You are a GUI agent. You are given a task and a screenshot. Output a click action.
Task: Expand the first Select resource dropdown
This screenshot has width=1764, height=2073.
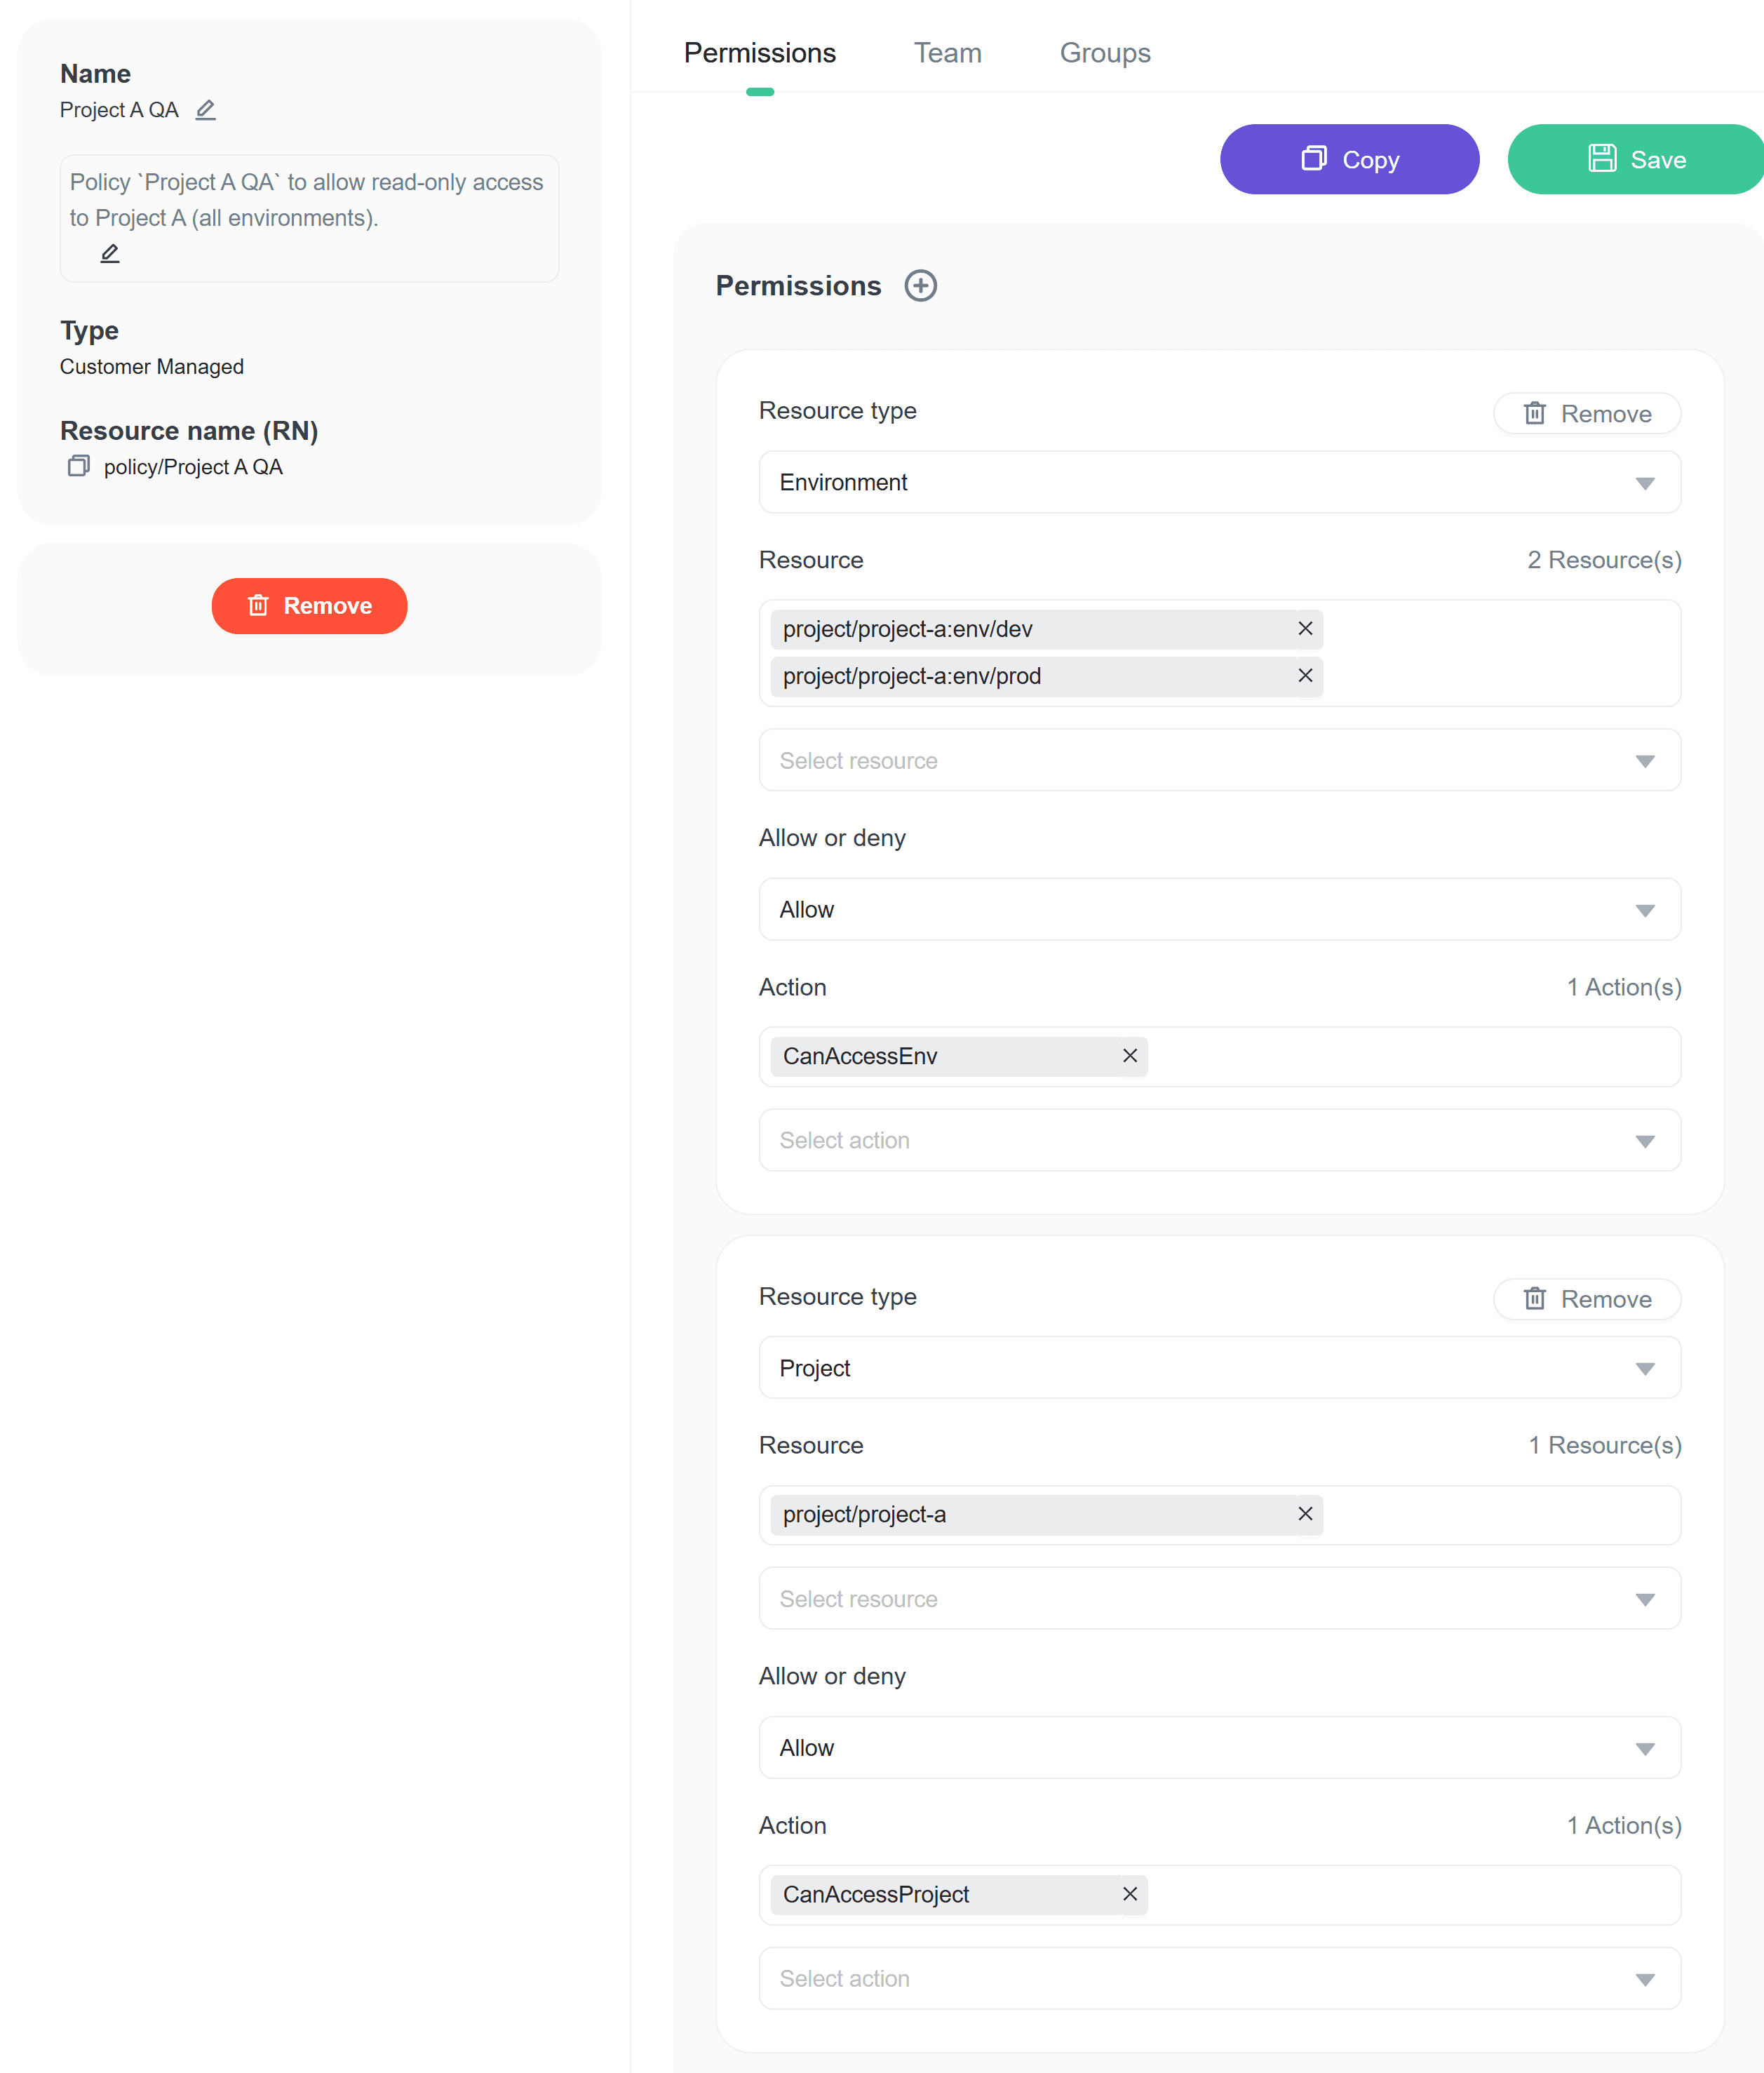point(1219,761)
